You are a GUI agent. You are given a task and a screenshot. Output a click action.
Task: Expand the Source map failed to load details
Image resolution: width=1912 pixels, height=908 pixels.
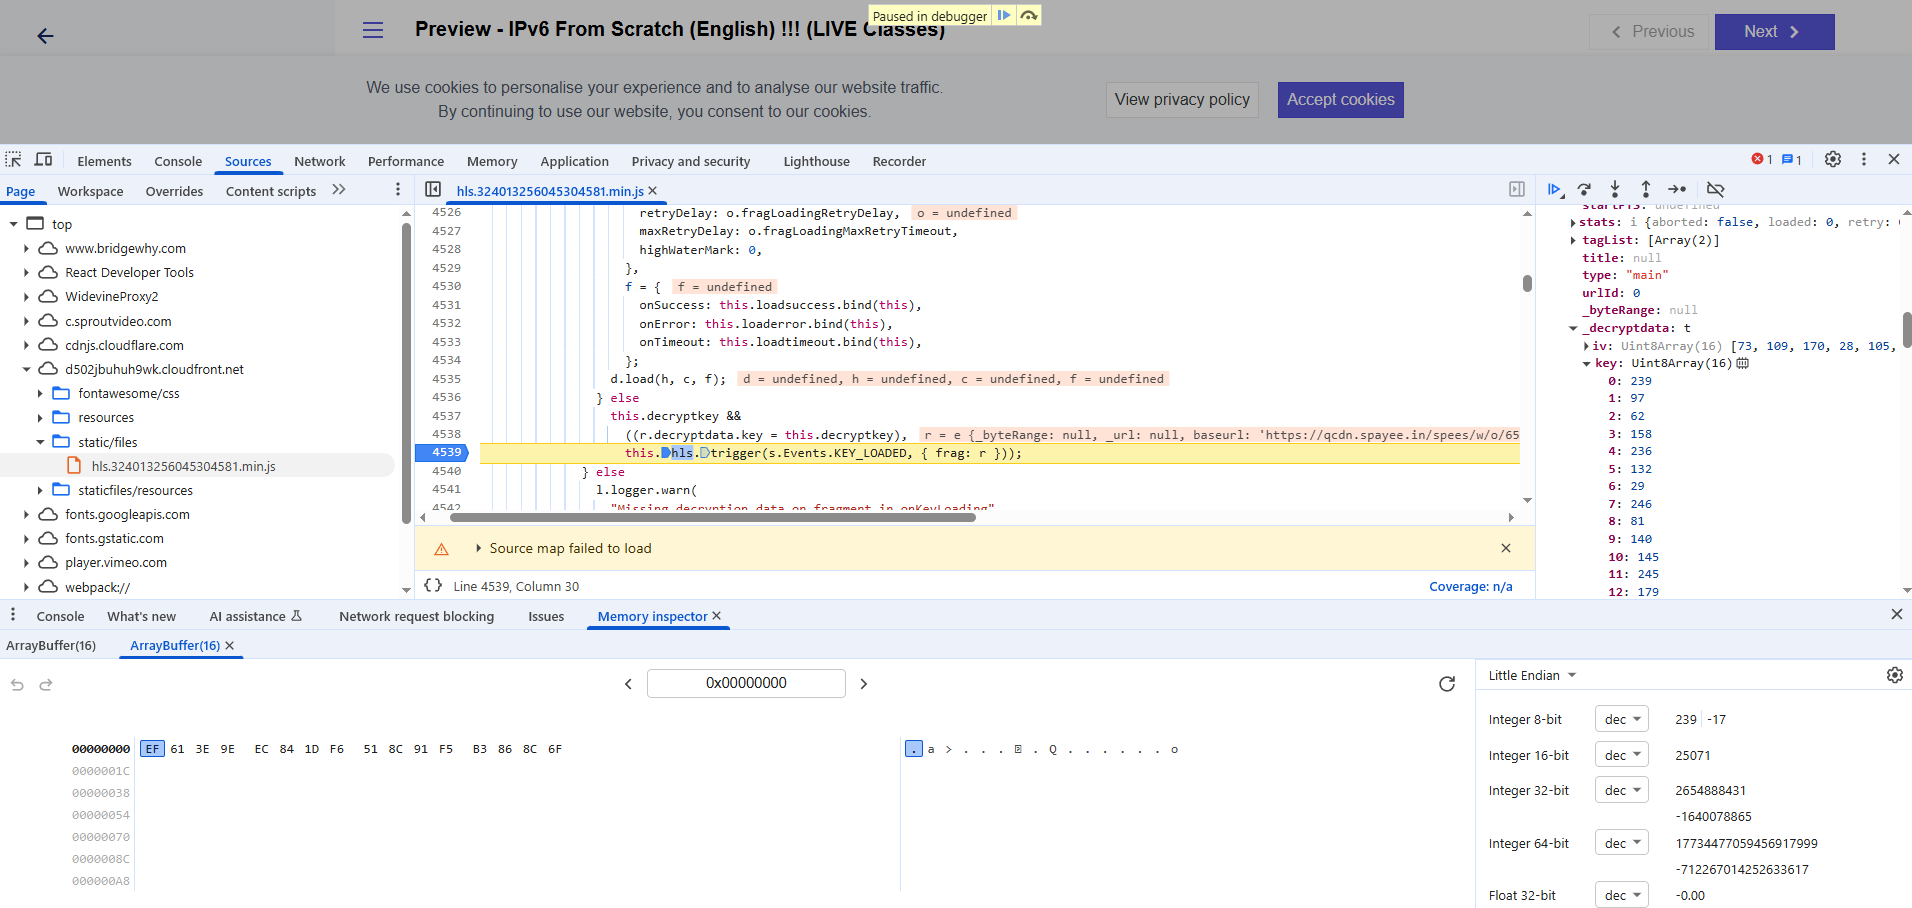click(479, 548)
